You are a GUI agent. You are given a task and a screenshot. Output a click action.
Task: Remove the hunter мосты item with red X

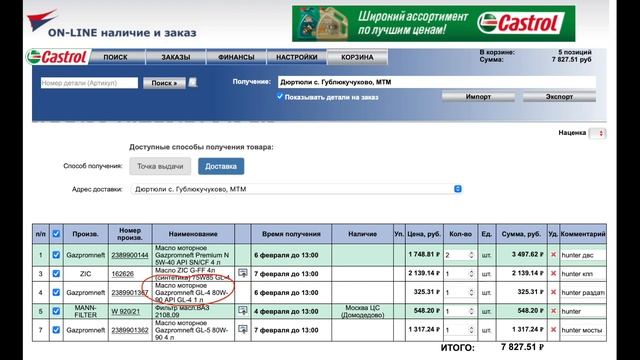click(553, 329)
